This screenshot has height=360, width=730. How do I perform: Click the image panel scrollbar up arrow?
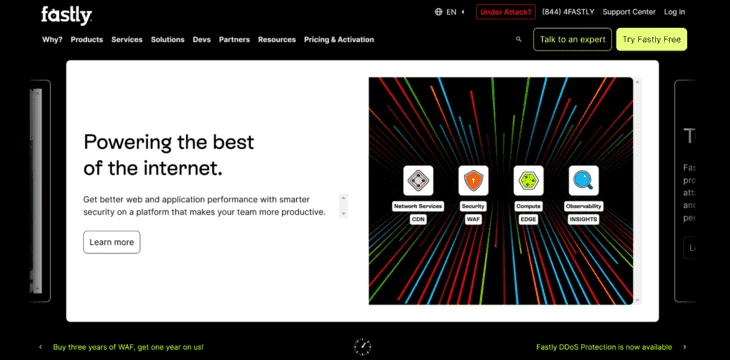coord(637,82)
